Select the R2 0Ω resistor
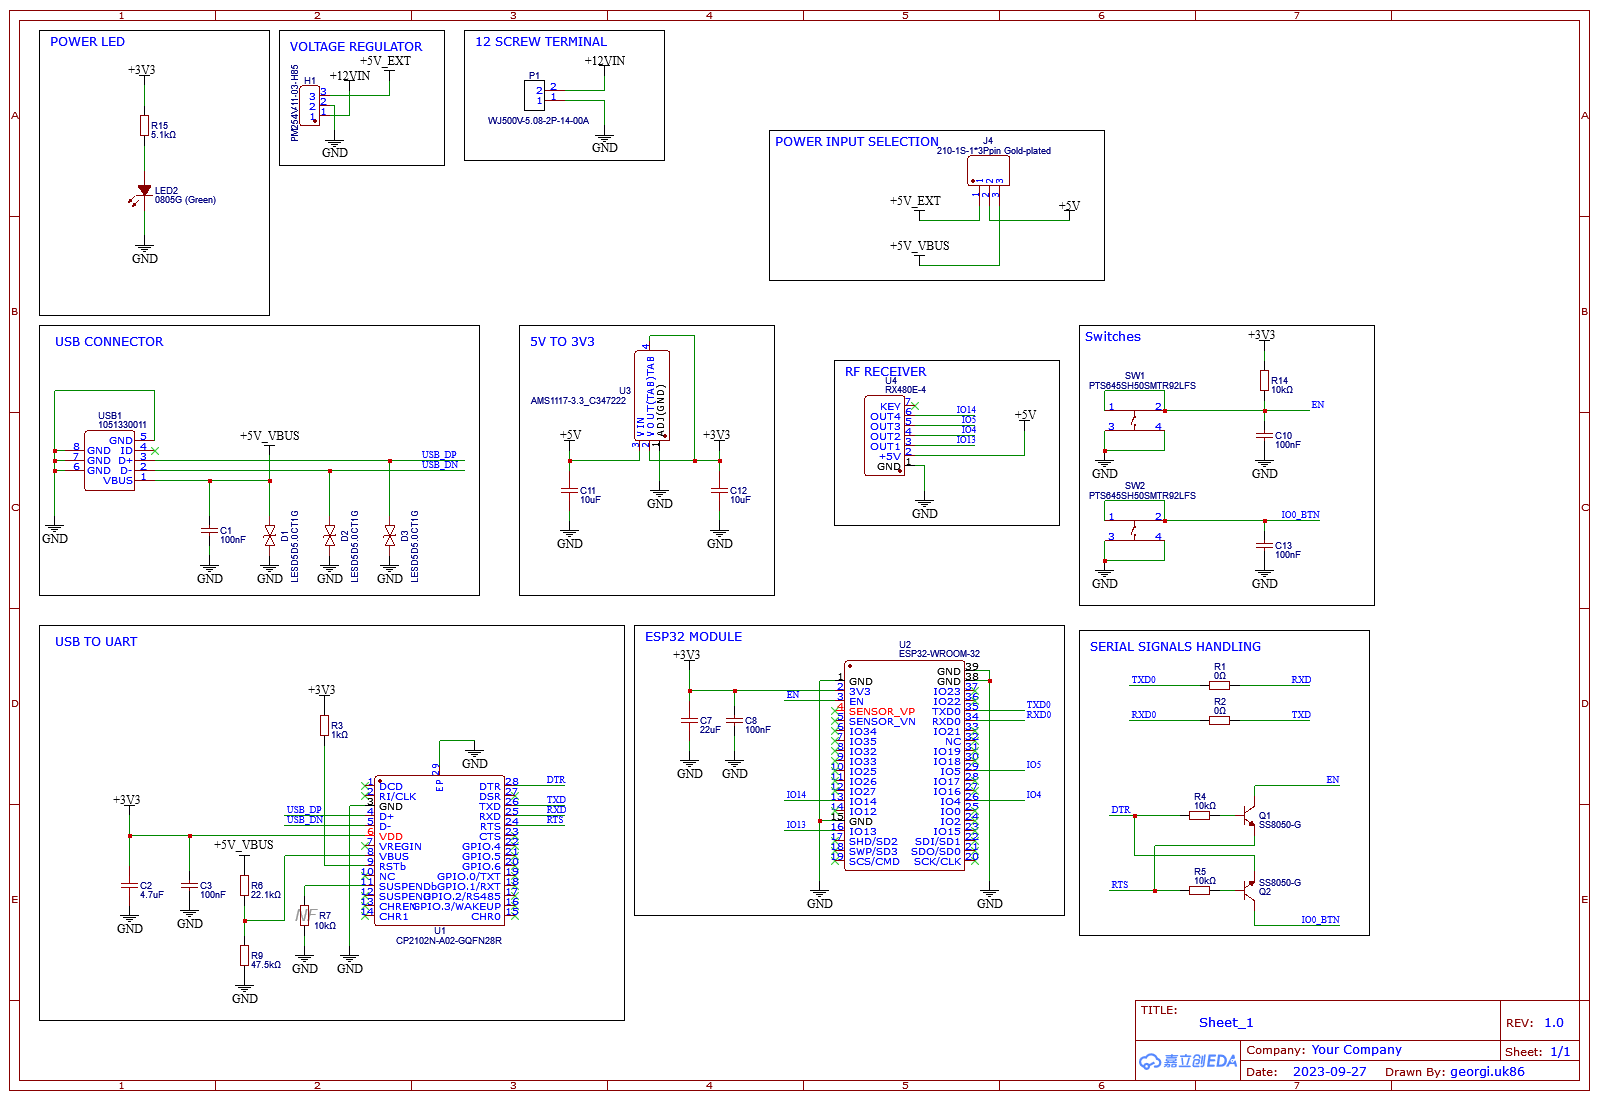 (x=1219, y=720)
